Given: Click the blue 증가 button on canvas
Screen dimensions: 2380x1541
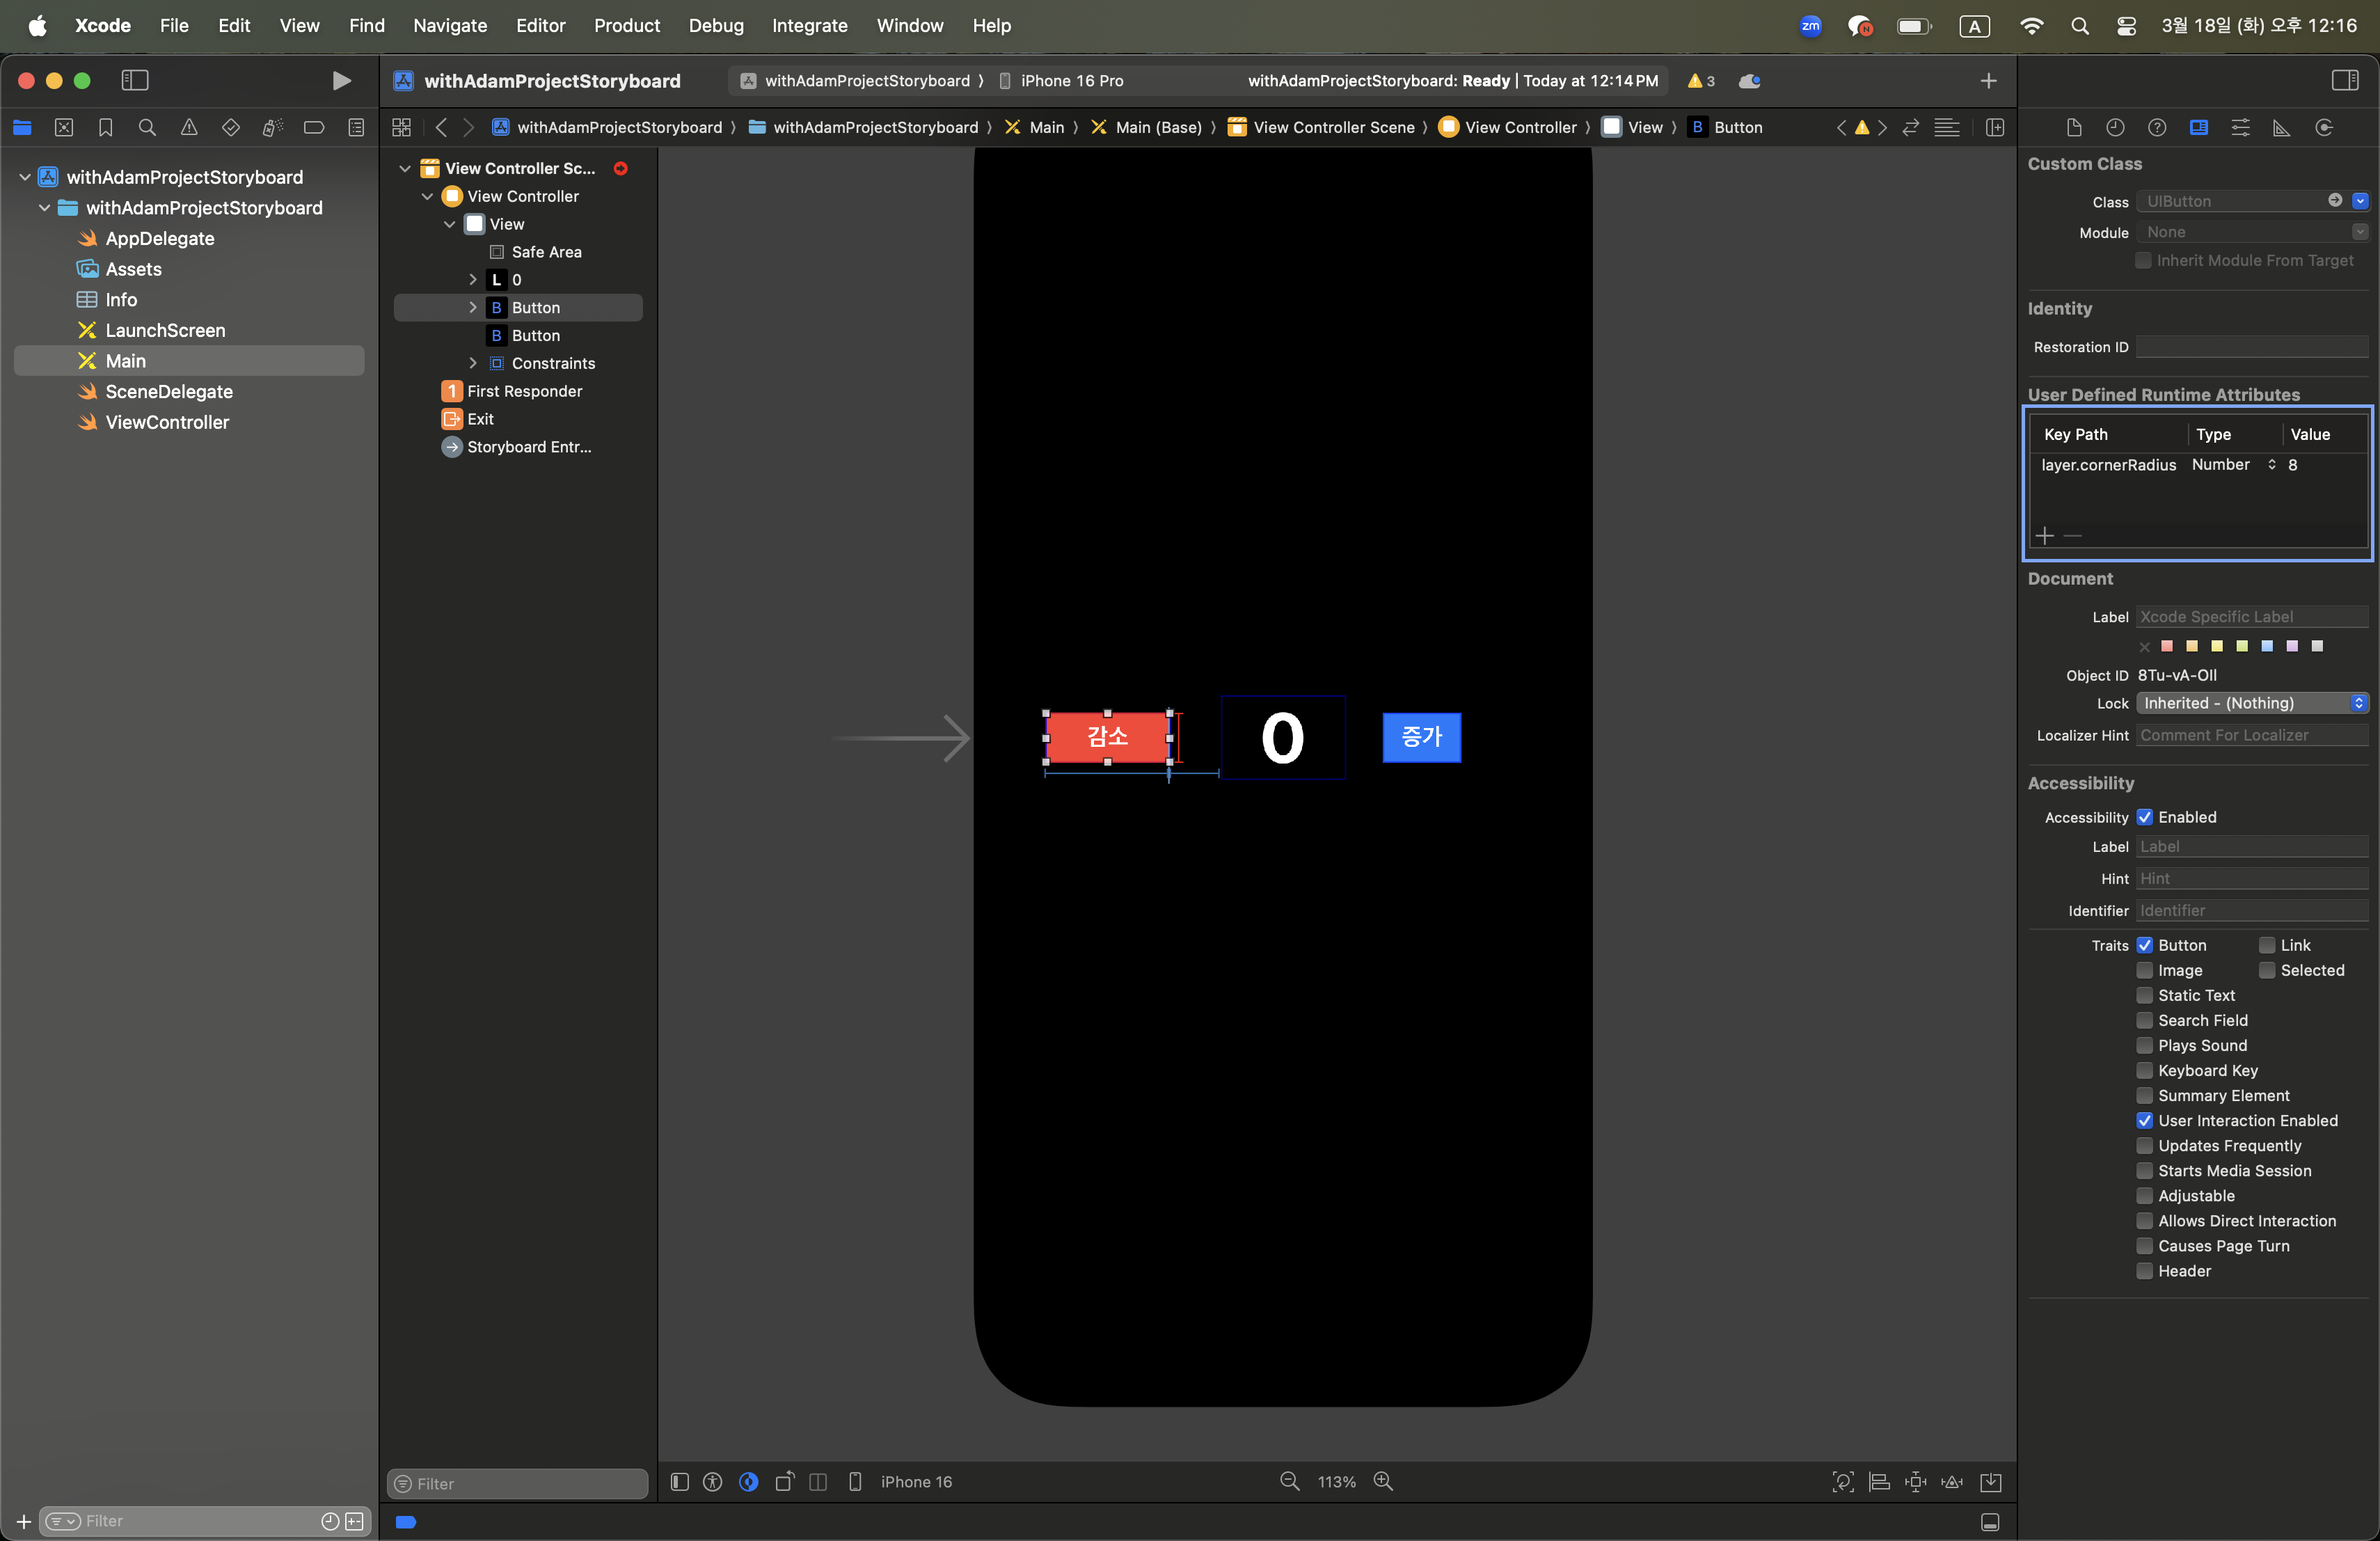Looking at the screenshot, I should 1421,738.
